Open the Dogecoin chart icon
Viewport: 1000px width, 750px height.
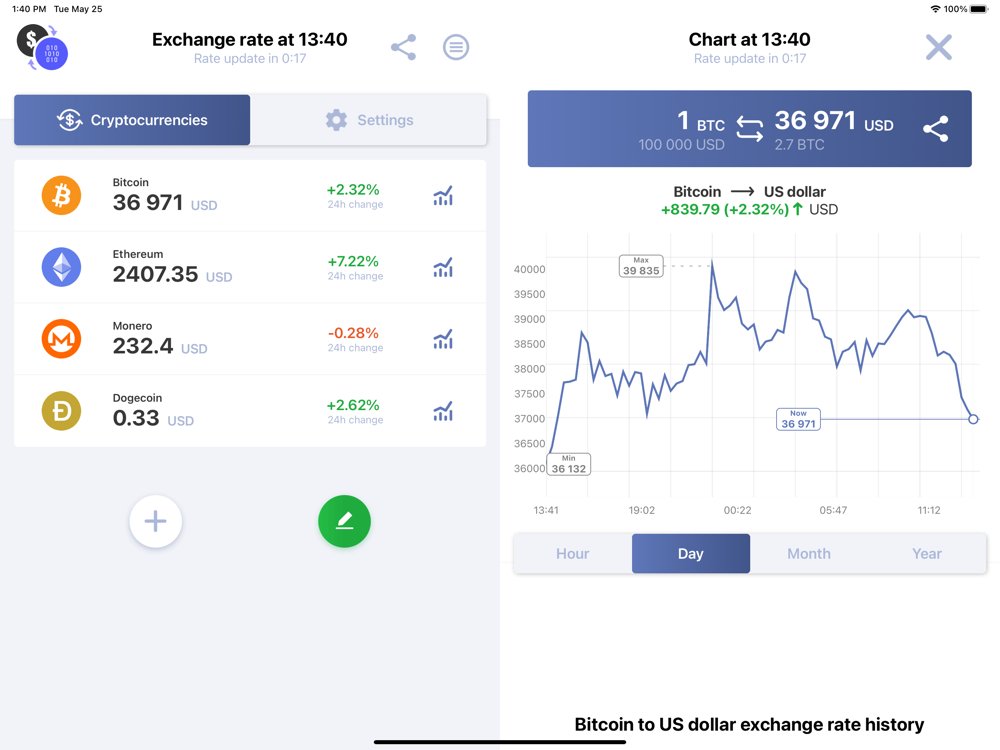tap(443, 411)
